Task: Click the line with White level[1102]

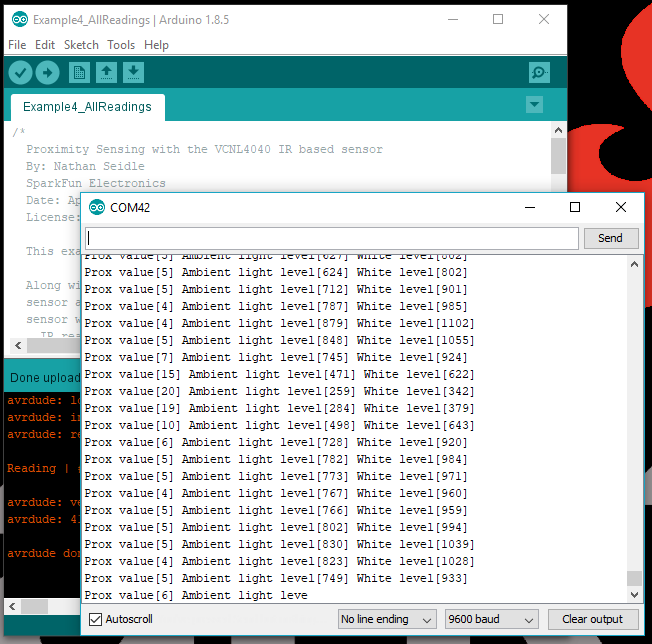Action: [279, 323]
